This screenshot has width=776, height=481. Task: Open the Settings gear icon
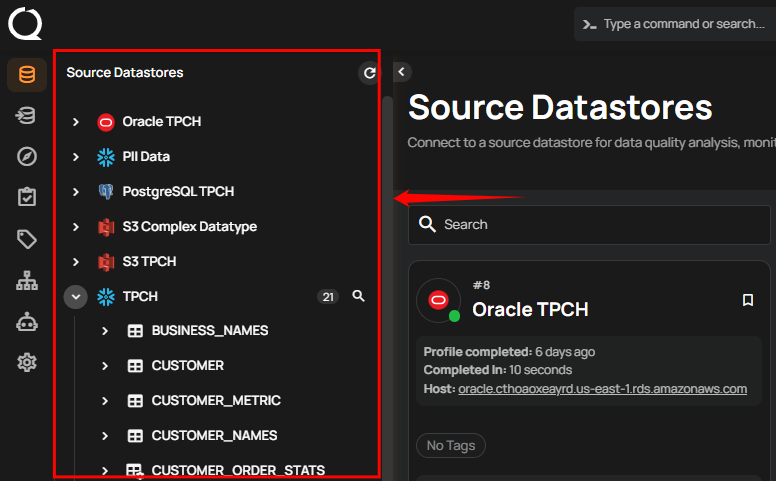tap(27, 363)
